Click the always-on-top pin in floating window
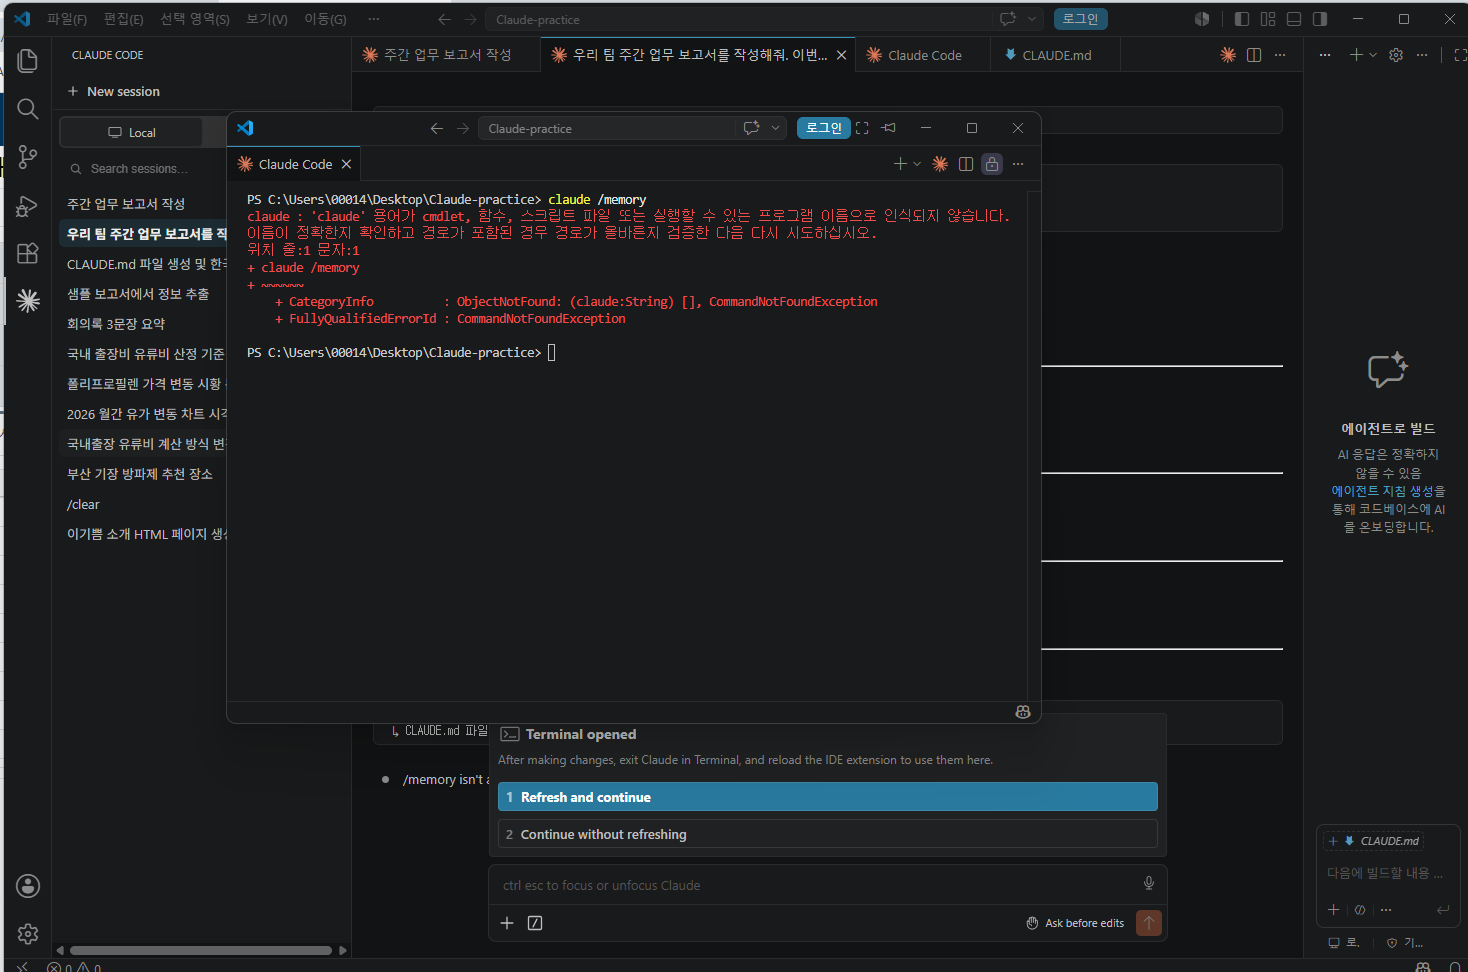 (x=889, y=128)
